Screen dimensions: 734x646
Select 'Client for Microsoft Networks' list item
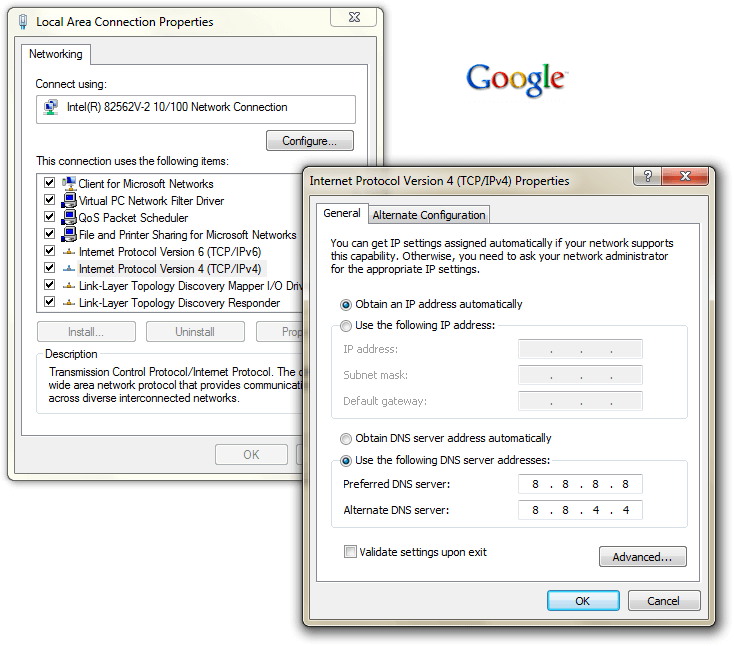tap(146, 184)
